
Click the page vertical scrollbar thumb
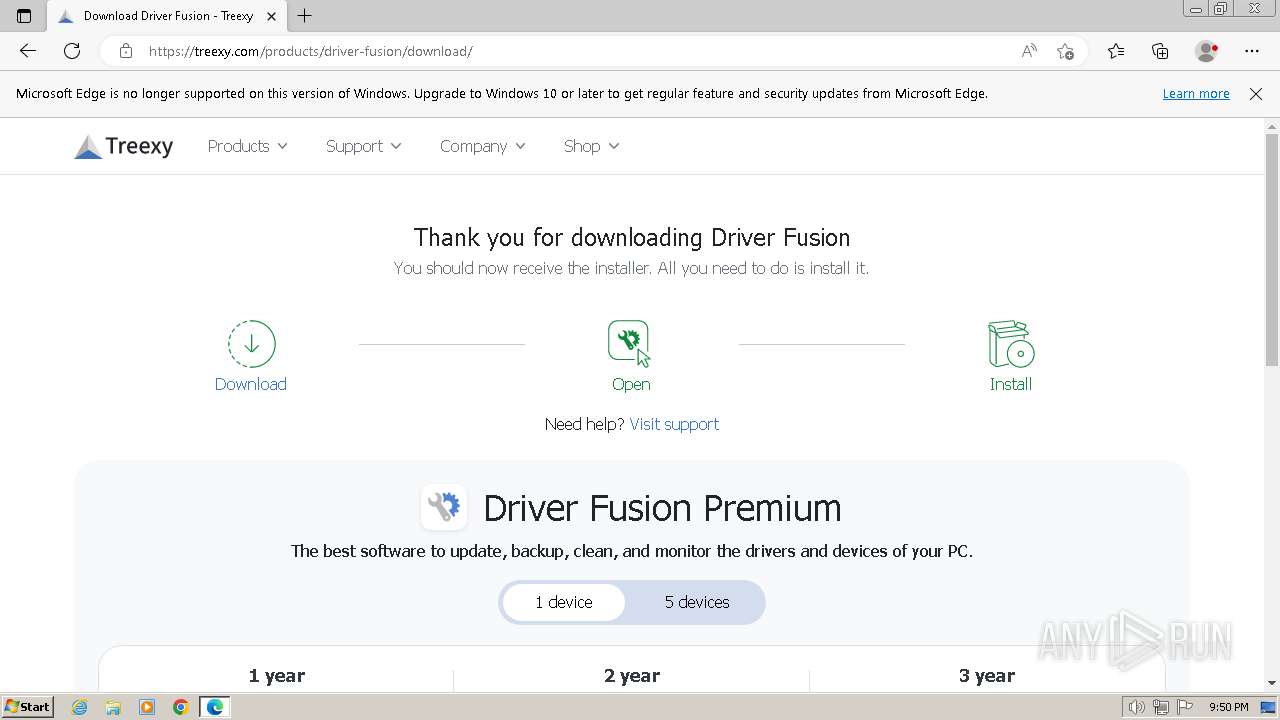[1272, 250]
